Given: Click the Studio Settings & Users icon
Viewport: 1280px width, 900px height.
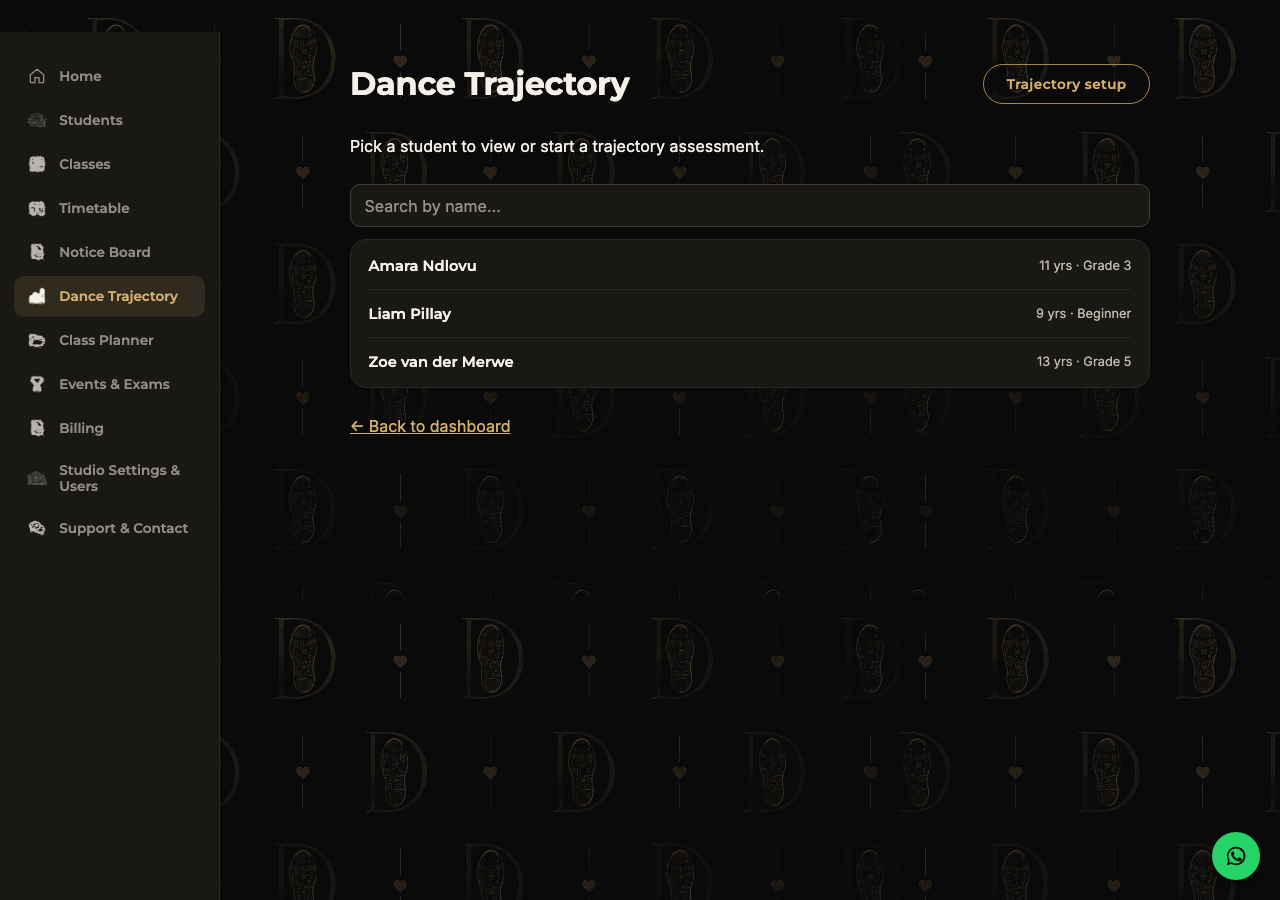Looking at the screenshot, I should [x=37, y=478].
